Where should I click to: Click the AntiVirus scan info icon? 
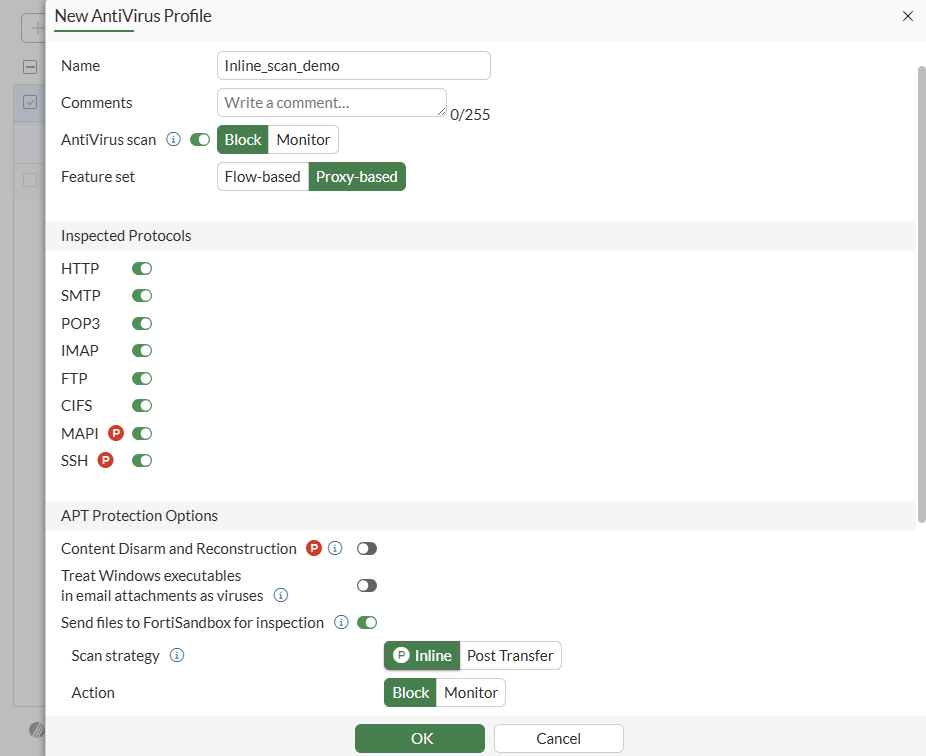(x=173, y=140)
